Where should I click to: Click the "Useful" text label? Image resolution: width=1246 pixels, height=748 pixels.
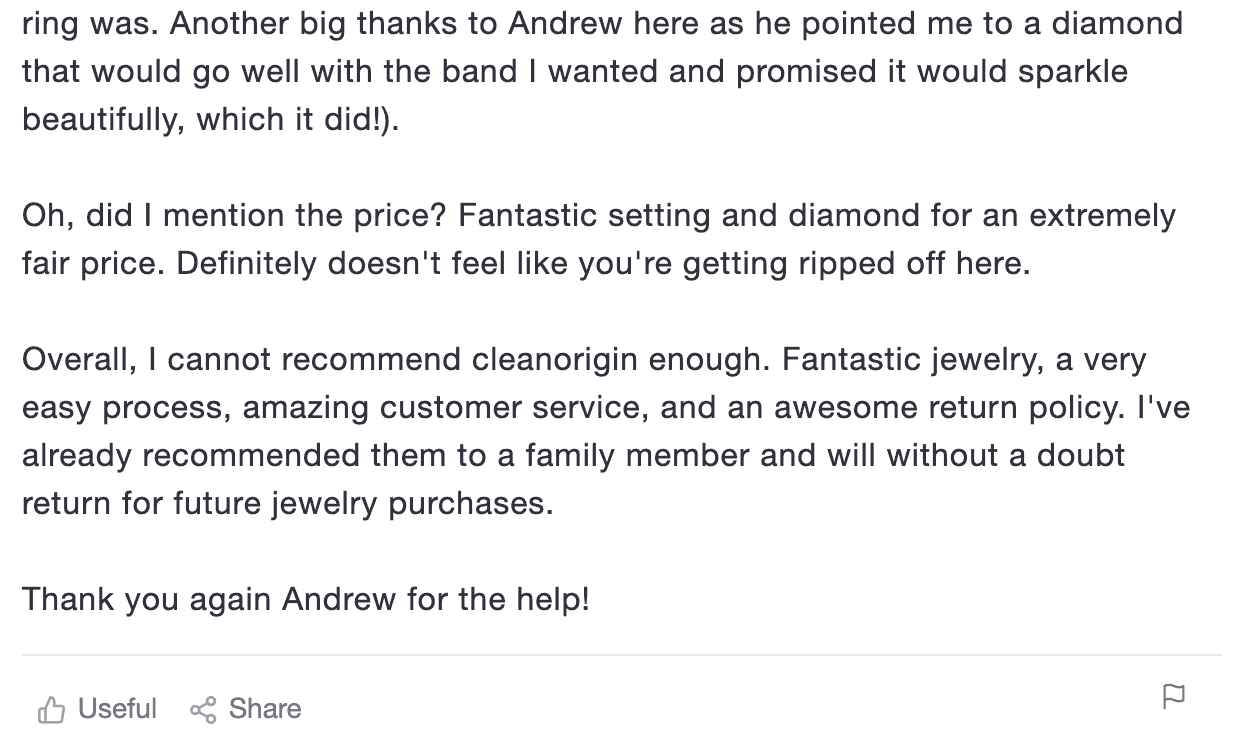pos(117,709)
